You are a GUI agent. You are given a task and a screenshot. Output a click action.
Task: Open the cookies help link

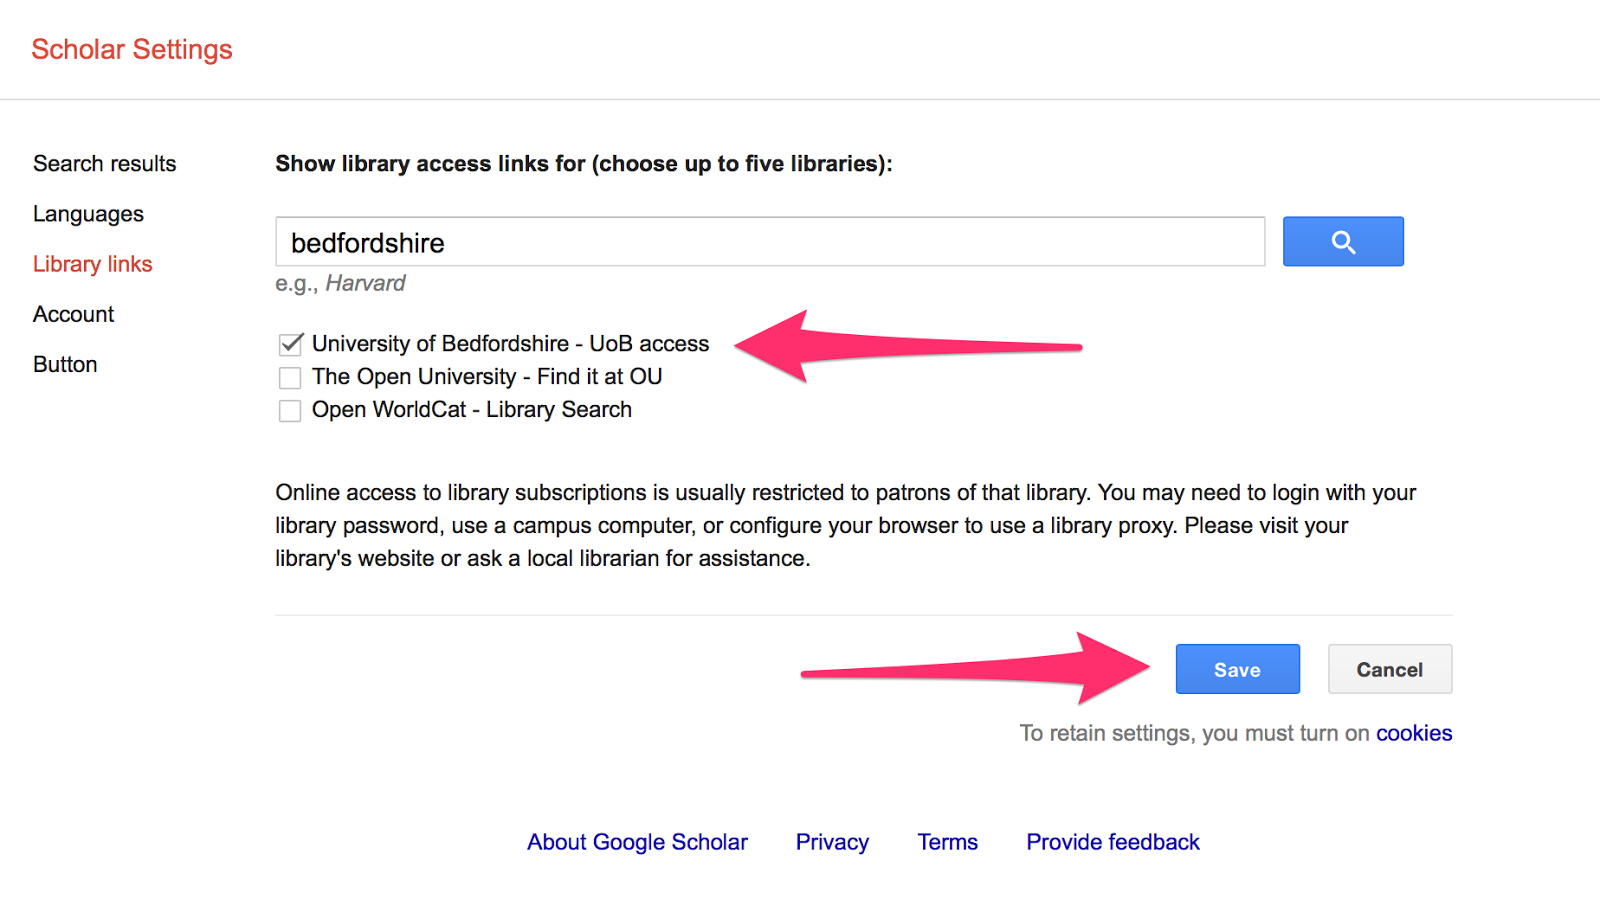[1415, 733]
